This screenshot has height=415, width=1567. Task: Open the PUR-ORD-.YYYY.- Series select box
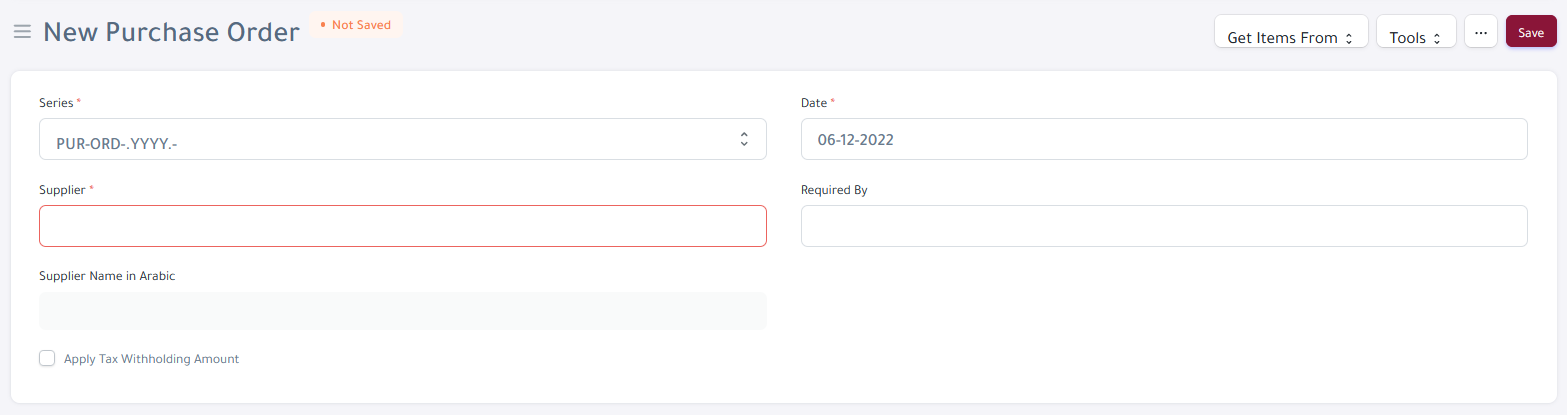point(403,139)
